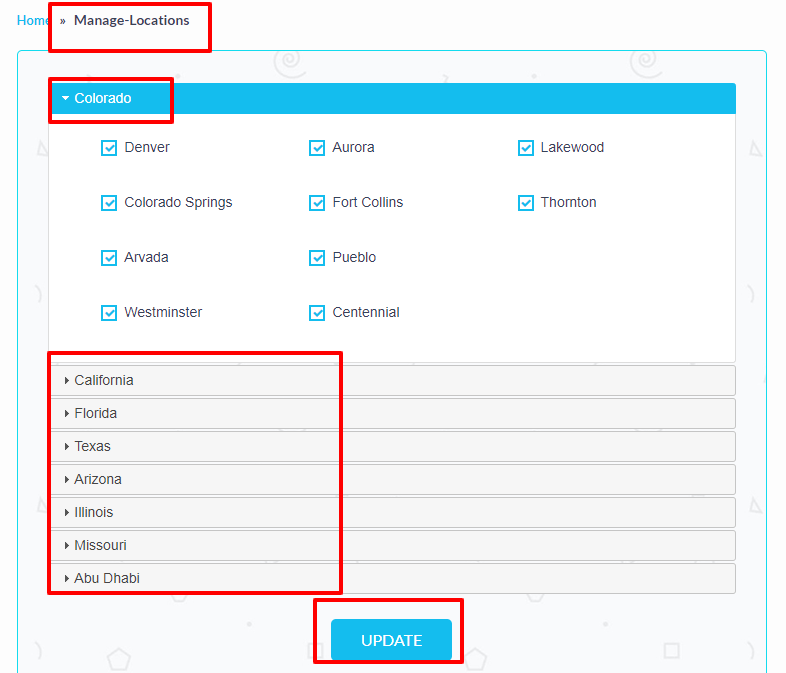The height and width of the screenshot is (673, 786).
Task: Deselect the Thornton checkbox
Action: point(526,203)
